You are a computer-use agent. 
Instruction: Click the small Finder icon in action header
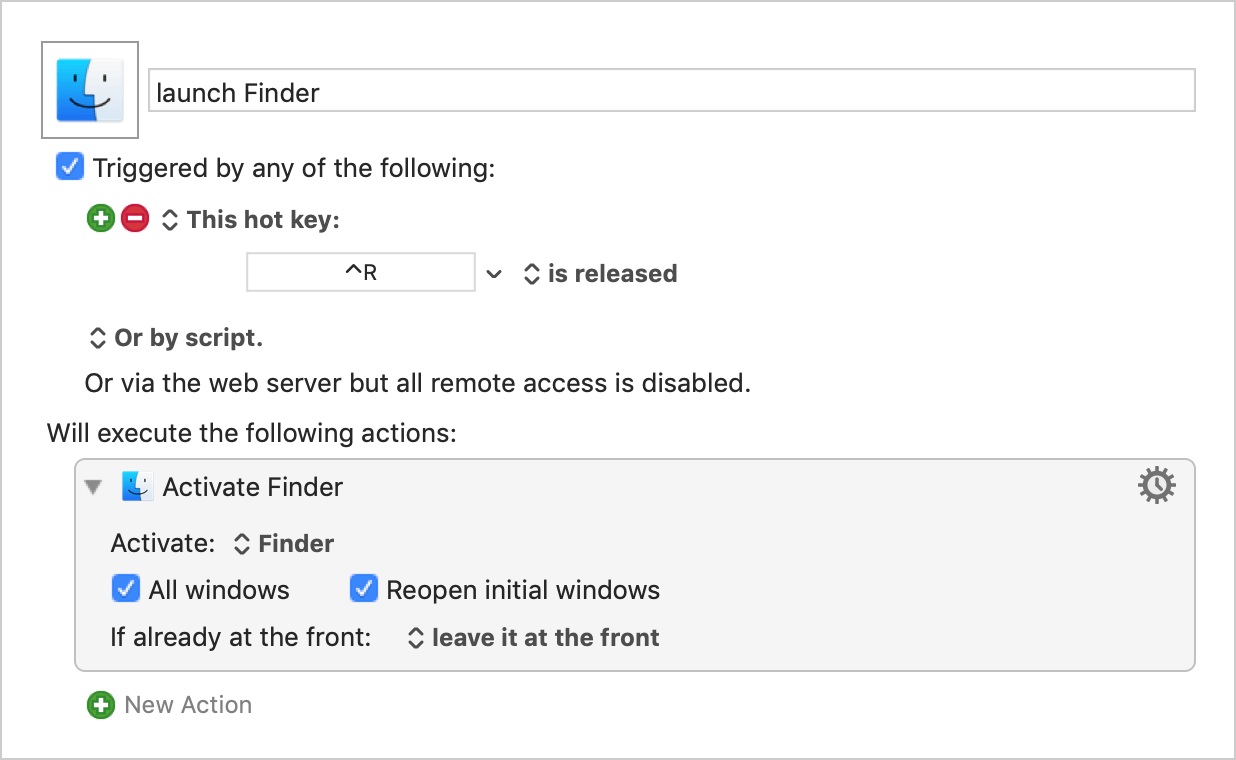point(137,487)
